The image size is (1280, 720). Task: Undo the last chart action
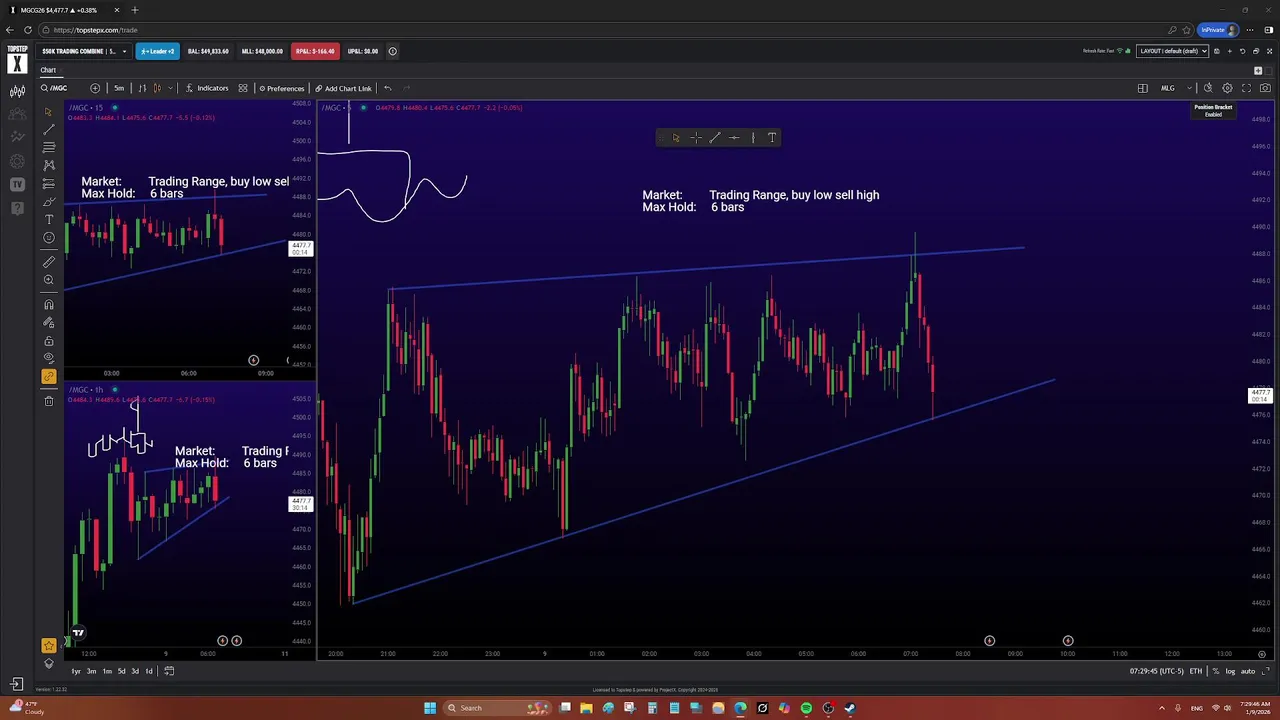[x=387, y=88]
